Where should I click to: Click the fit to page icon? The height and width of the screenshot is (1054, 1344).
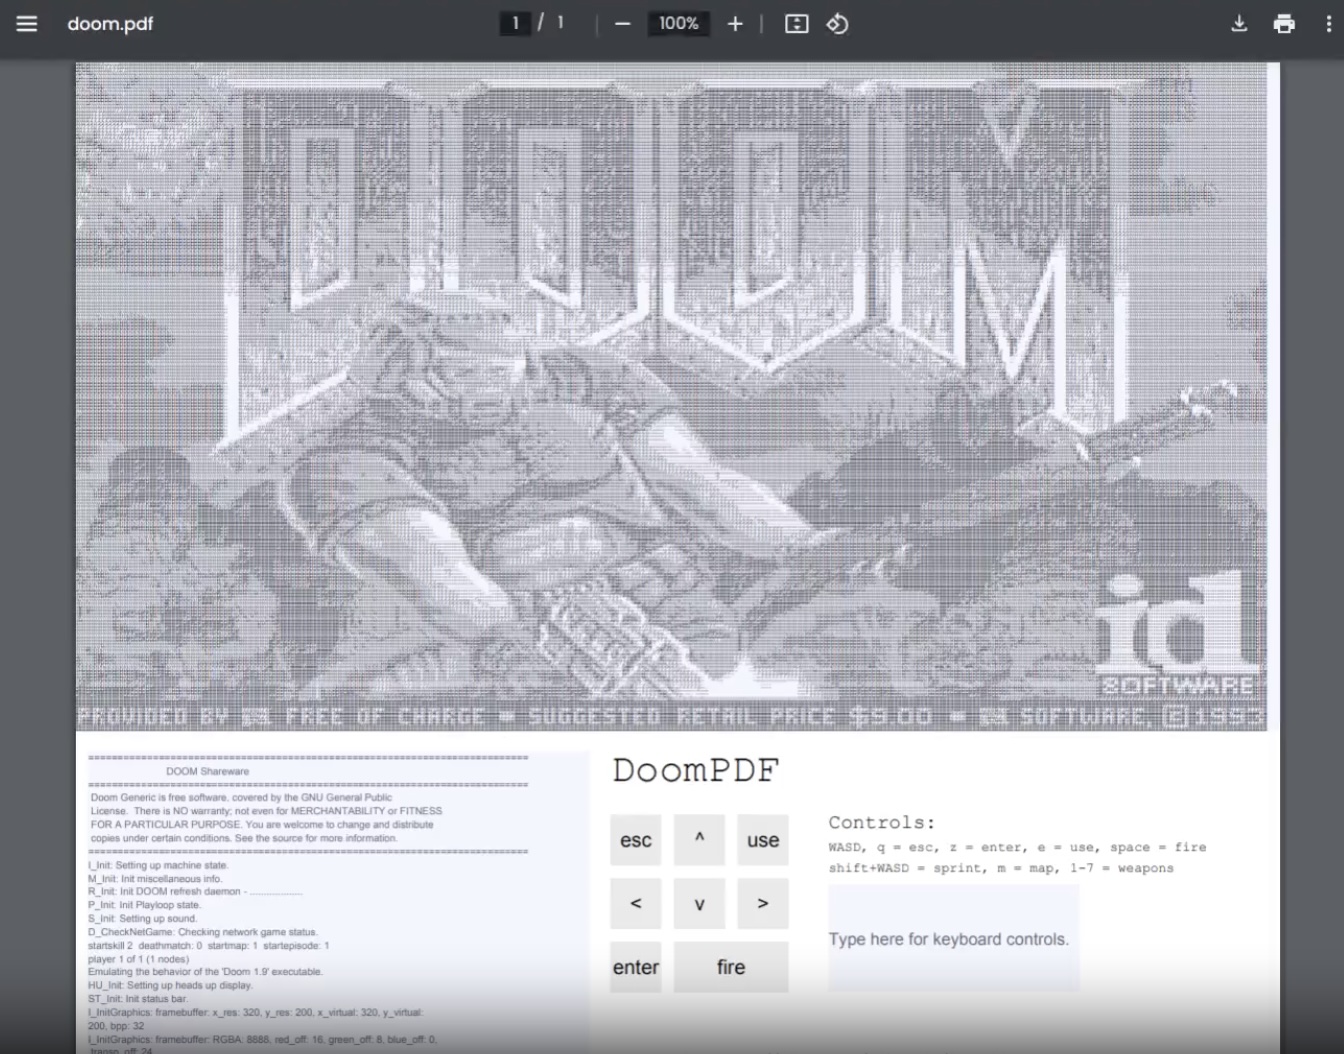796,23
